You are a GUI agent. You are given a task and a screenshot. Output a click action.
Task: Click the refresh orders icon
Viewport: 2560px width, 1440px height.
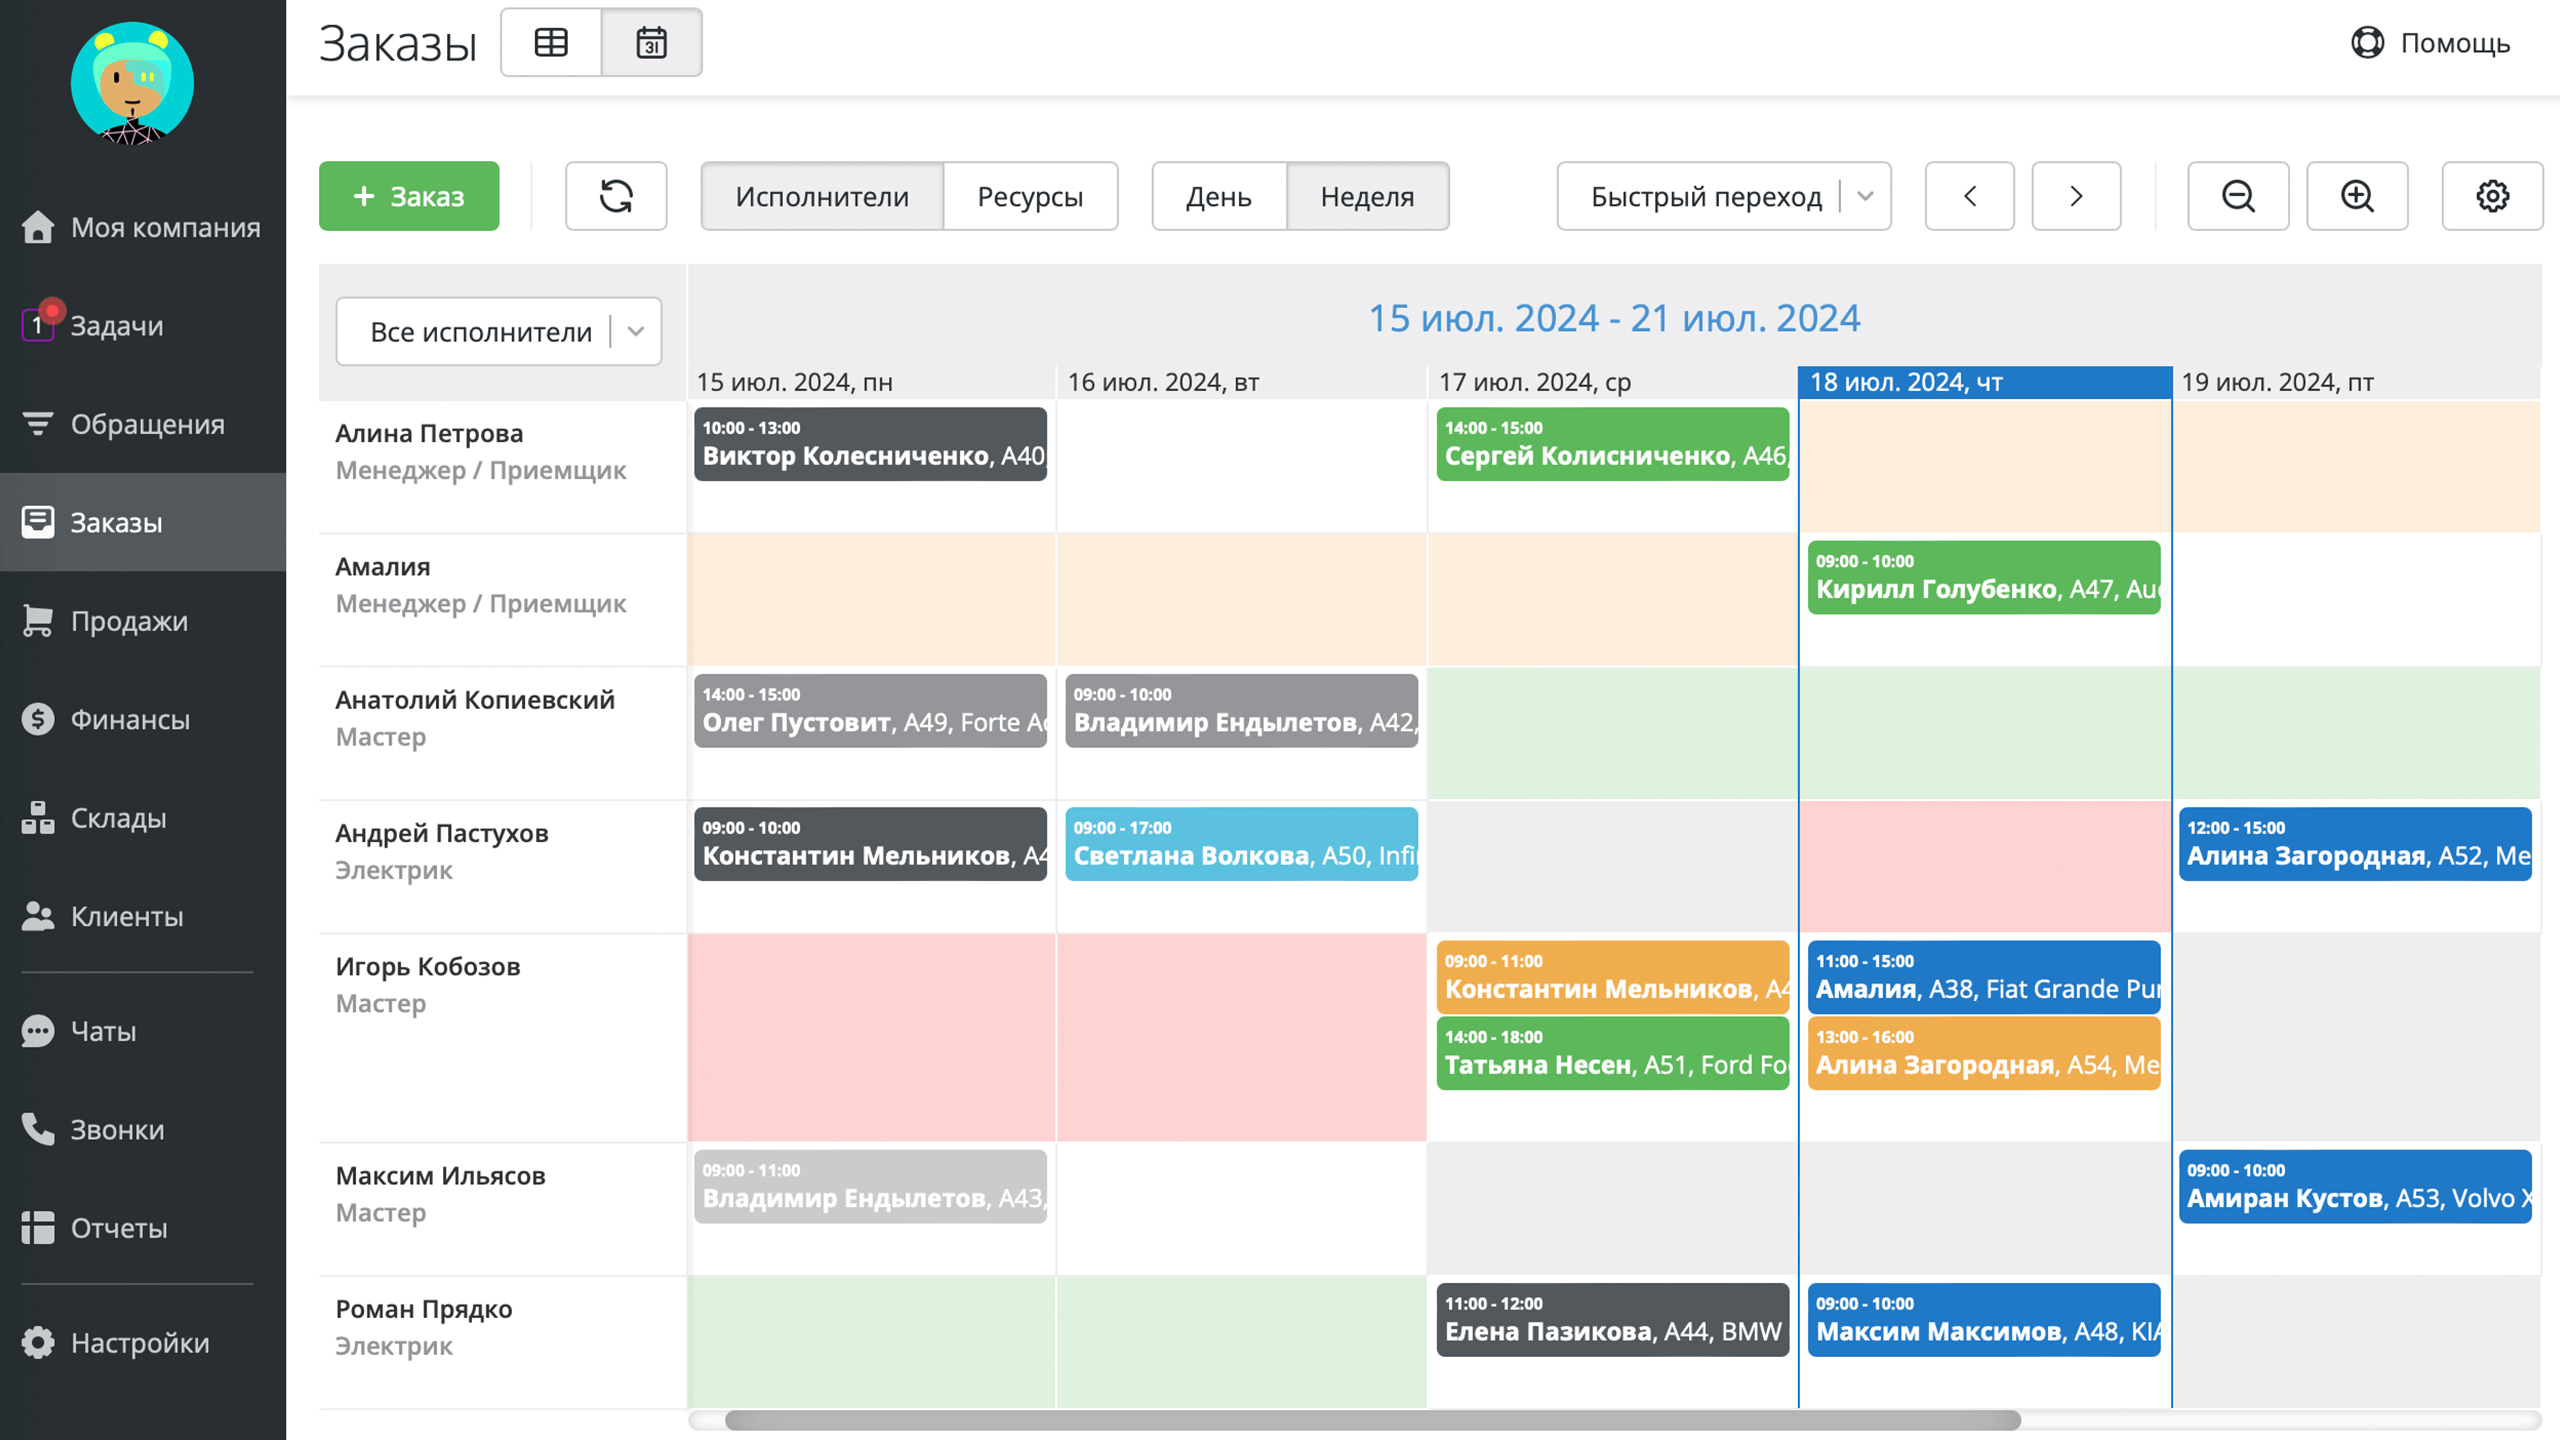coord(616,196)
